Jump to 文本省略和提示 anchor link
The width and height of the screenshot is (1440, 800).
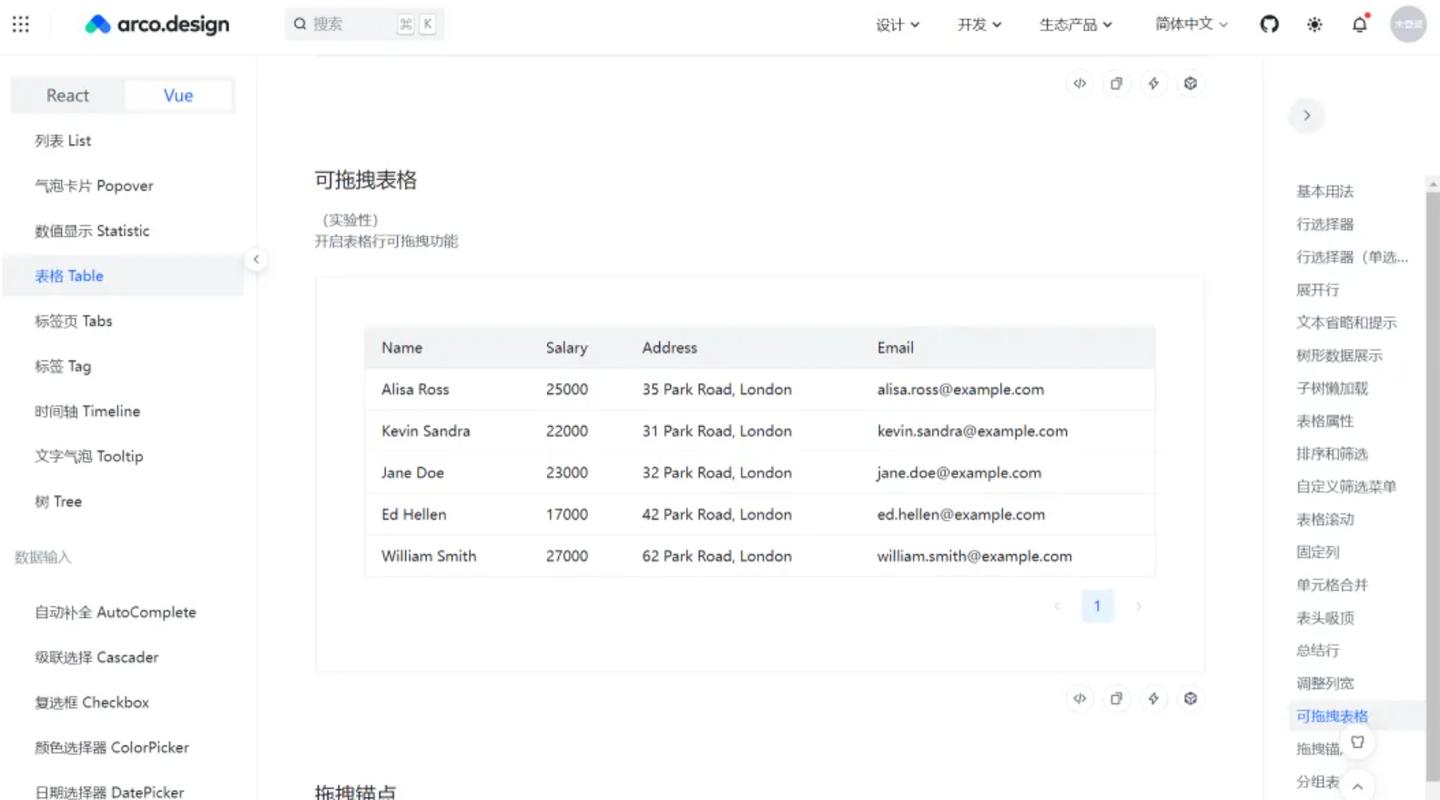pos(1347,323)
